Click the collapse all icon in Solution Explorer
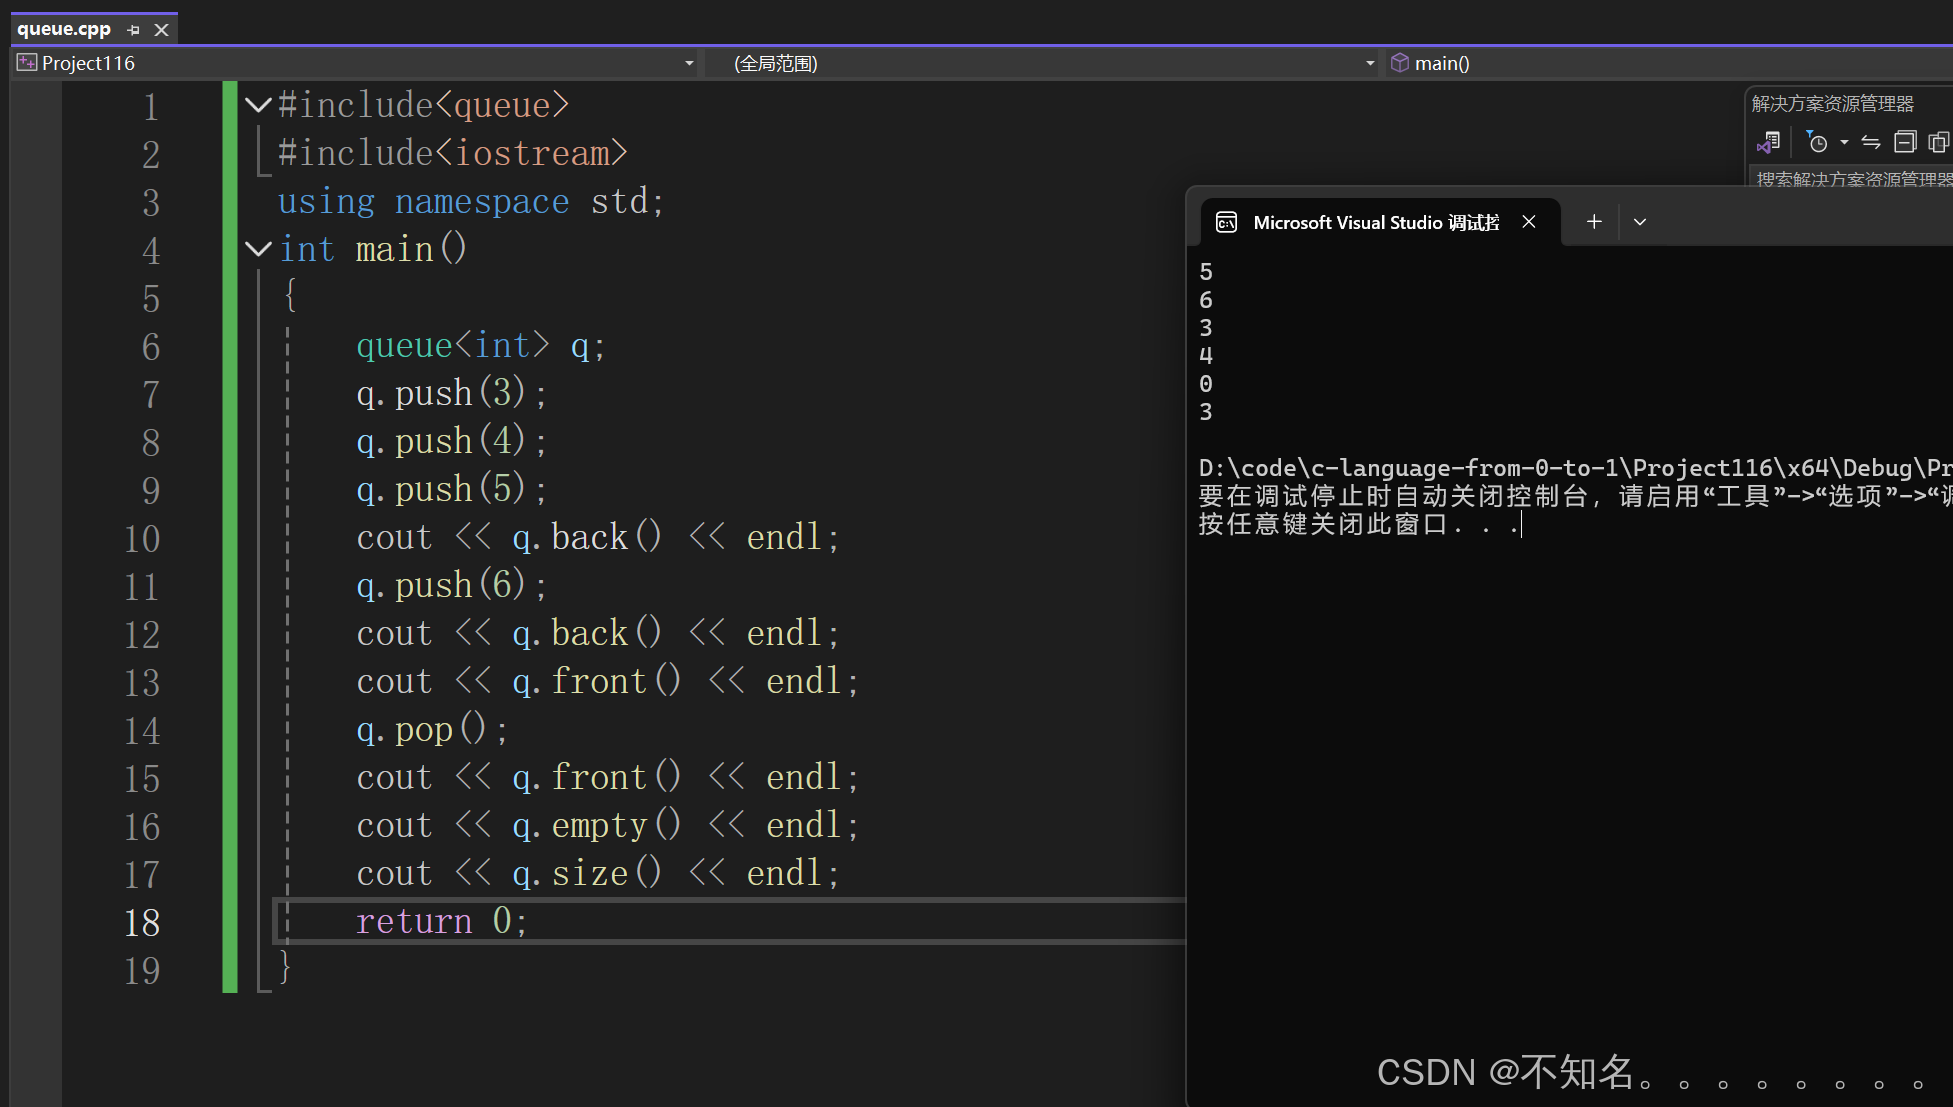Image resolution: width=1953 pixels, height=1107 pixels. coord(1905,142)
